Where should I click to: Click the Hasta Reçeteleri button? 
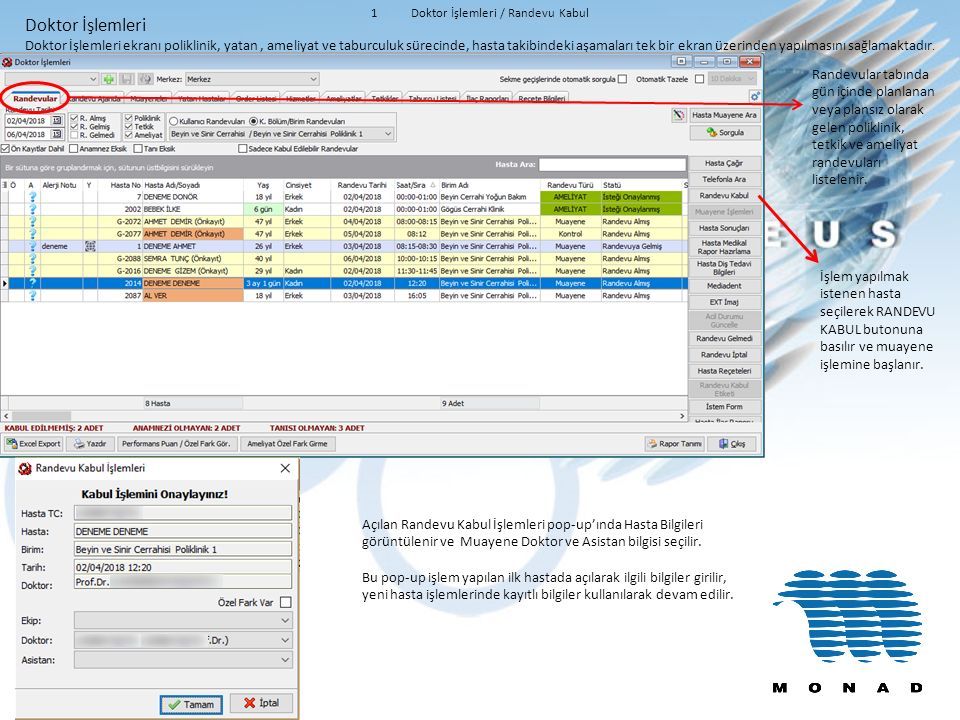point(724,371)
